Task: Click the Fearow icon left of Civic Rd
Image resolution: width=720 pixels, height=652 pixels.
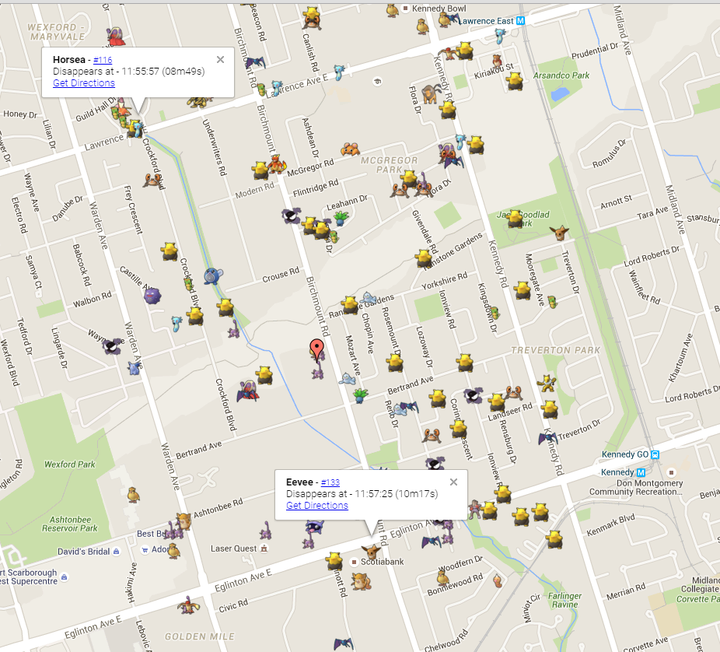Action: click(x=189, y=605)
